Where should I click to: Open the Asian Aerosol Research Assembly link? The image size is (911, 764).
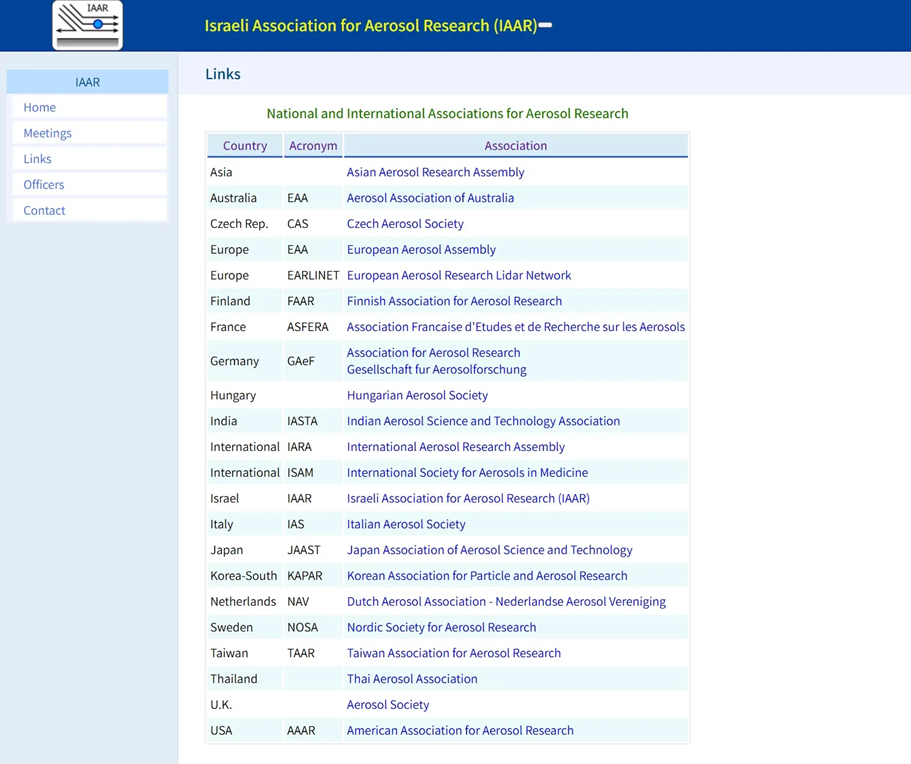tap(435, 172)
